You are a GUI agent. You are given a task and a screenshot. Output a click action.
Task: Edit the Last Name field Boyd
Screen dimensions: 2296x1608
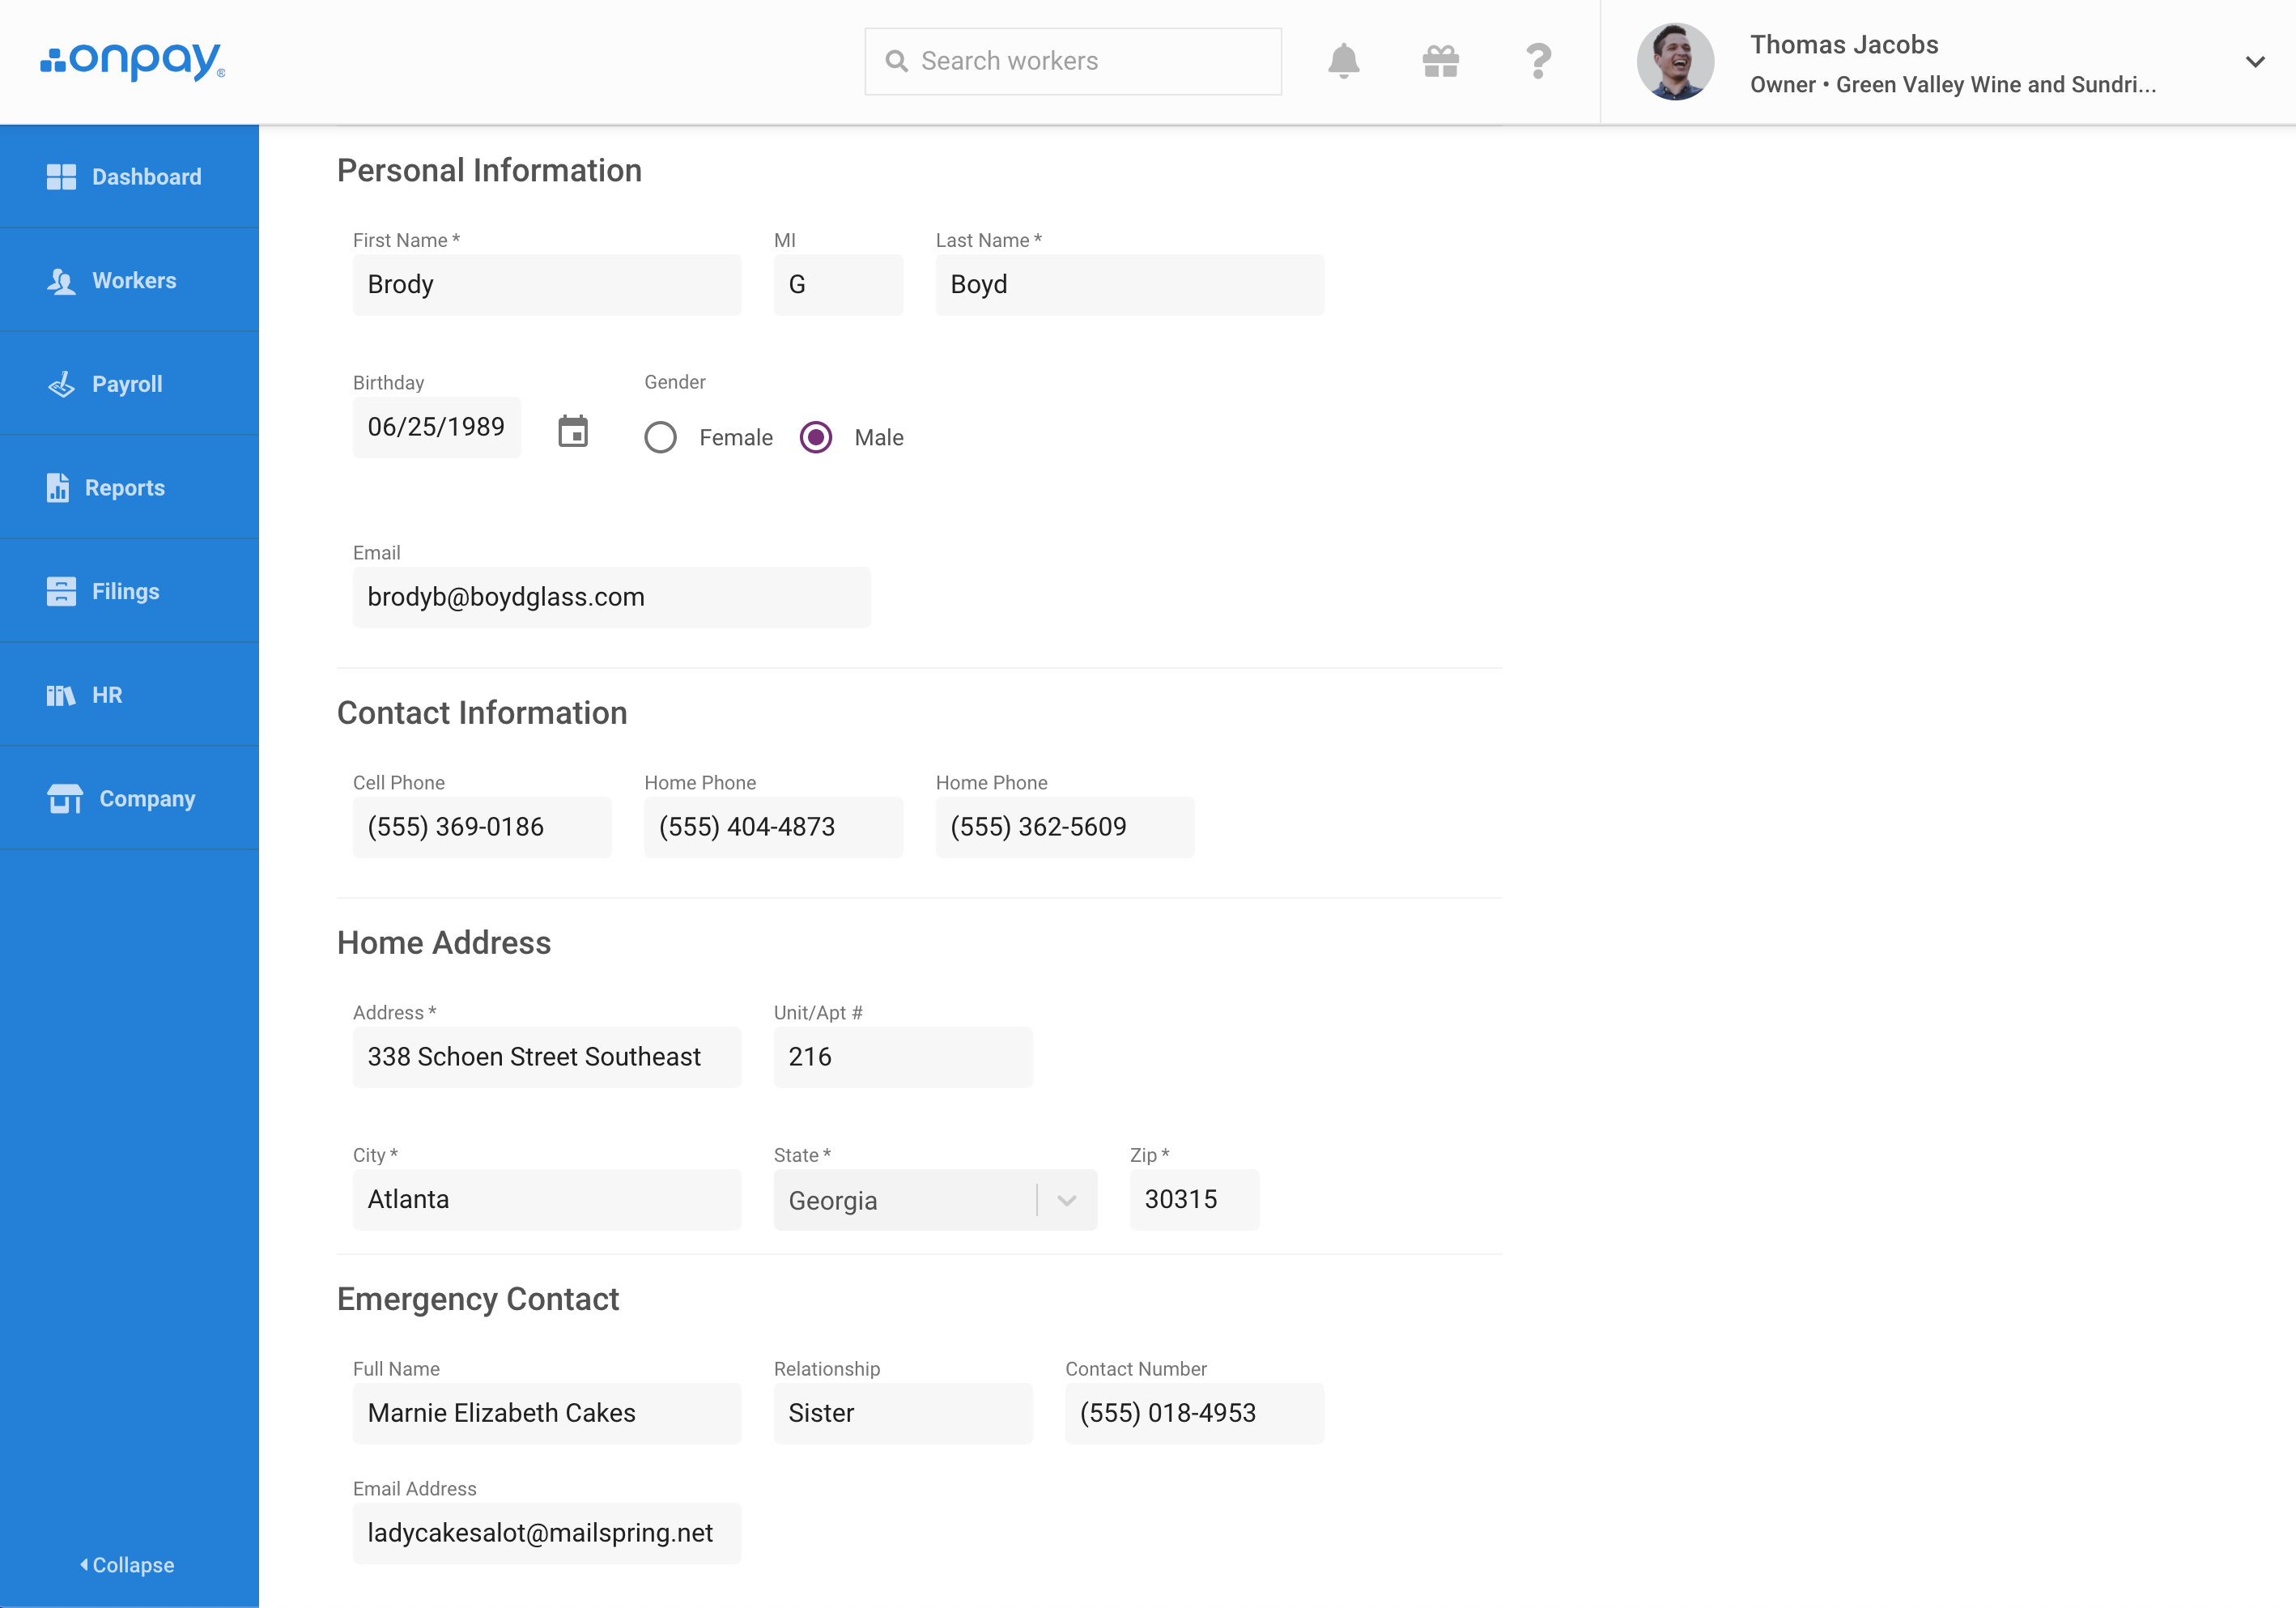point(1130,285)
